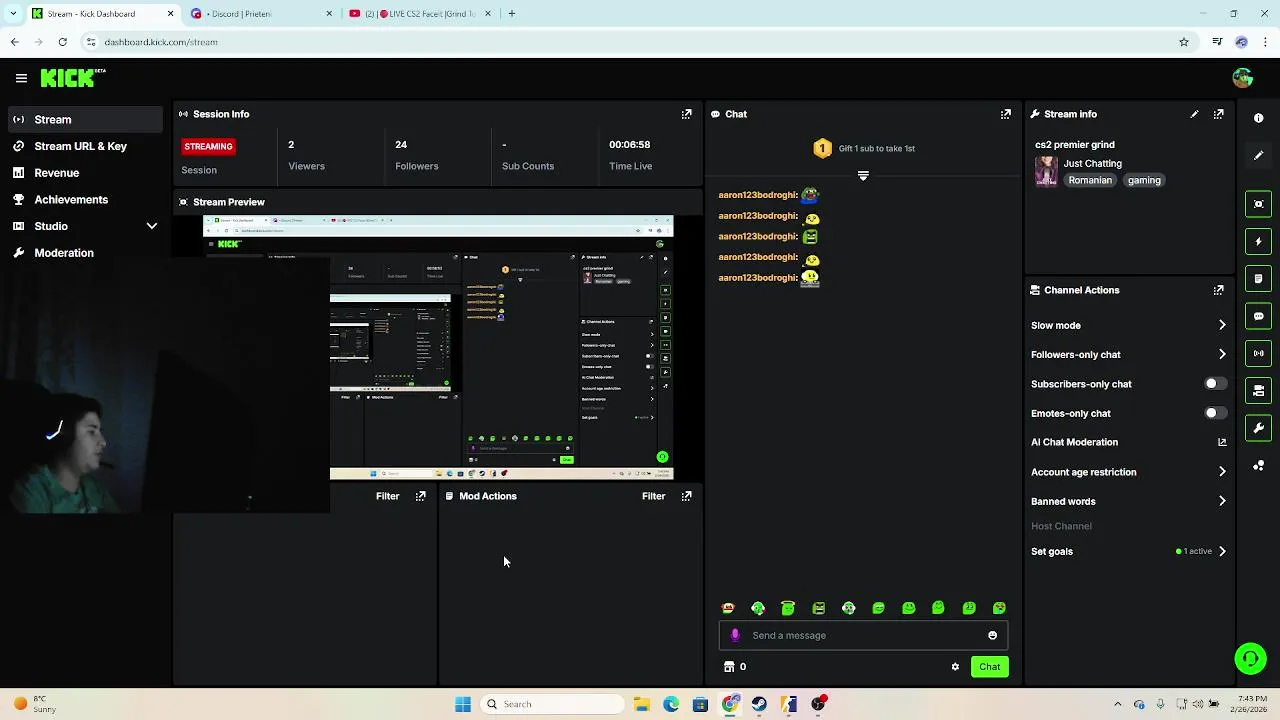This screenshot has width=1280, height=720.
Task: Click the three-dots cluster icon in sidebar
Action: (1258, 466)
